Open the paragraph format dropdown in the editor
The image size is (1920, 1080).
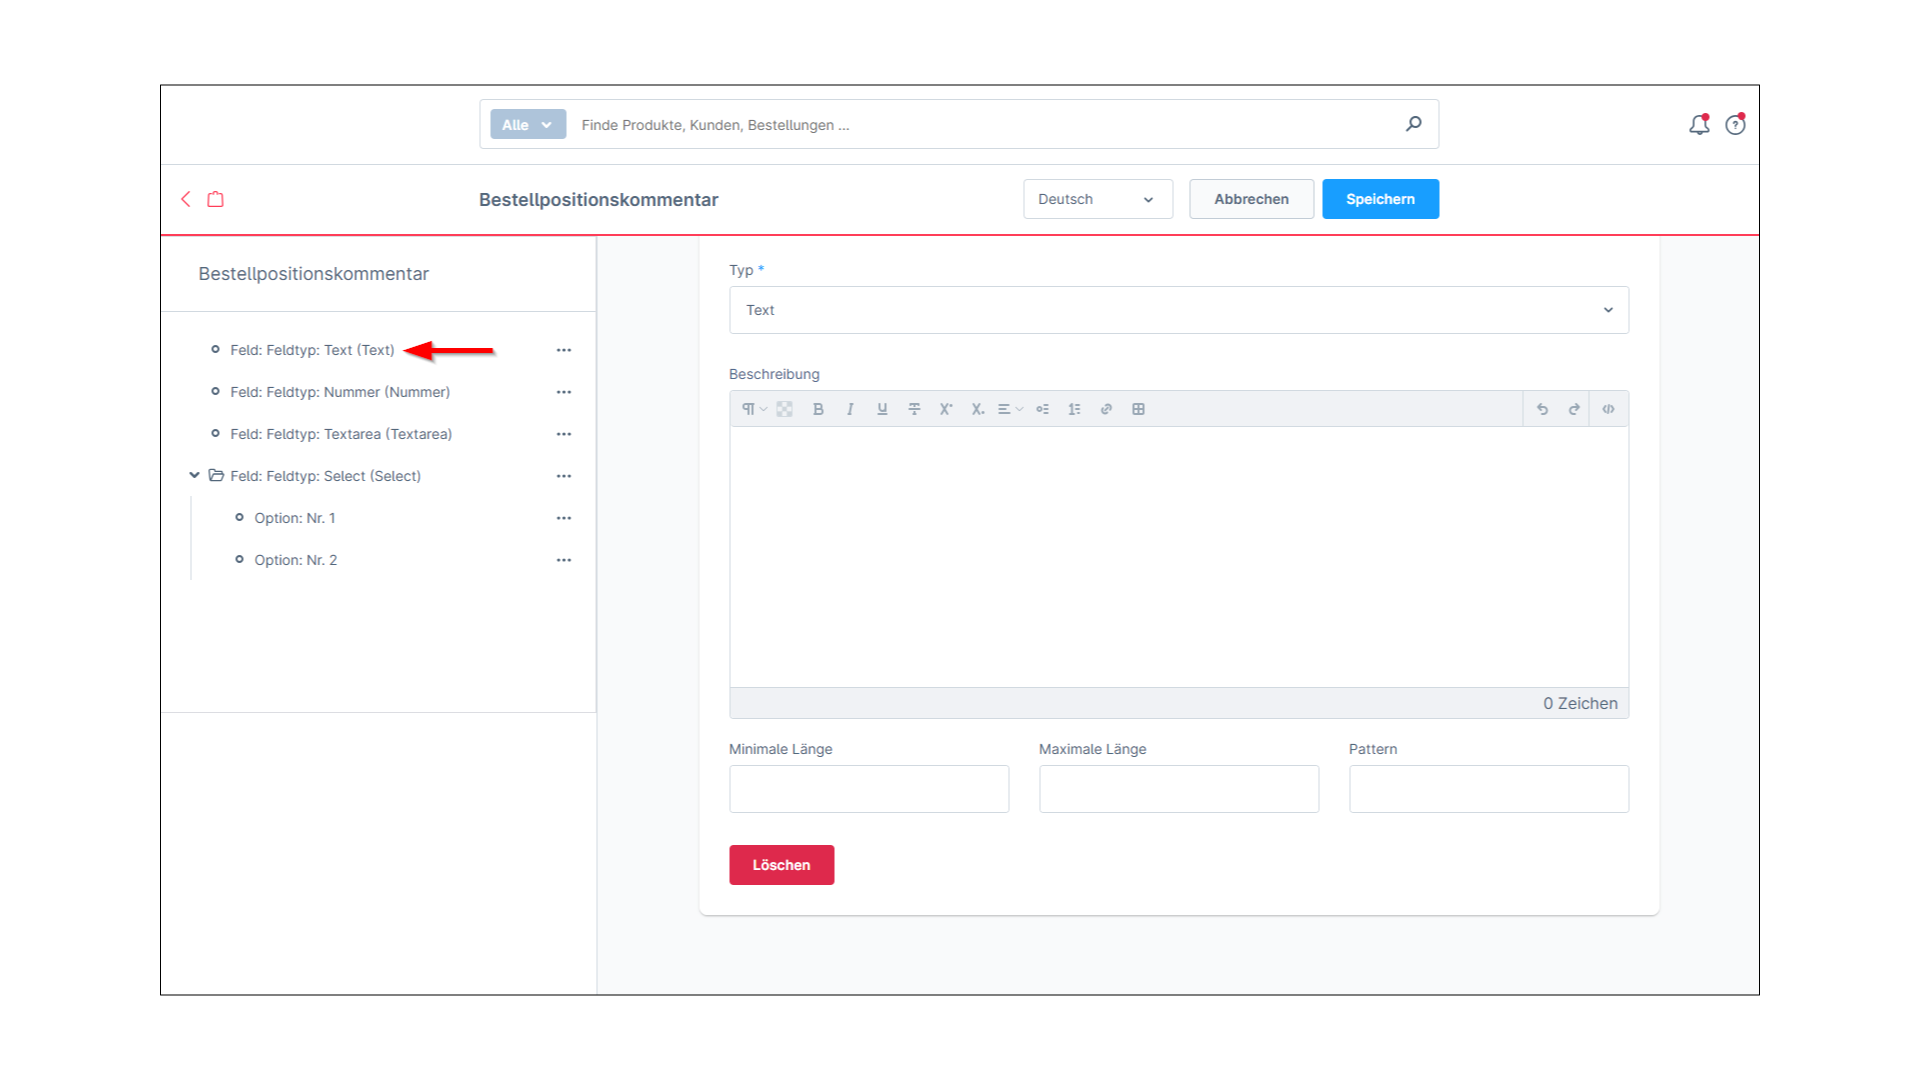click(754, 409)
